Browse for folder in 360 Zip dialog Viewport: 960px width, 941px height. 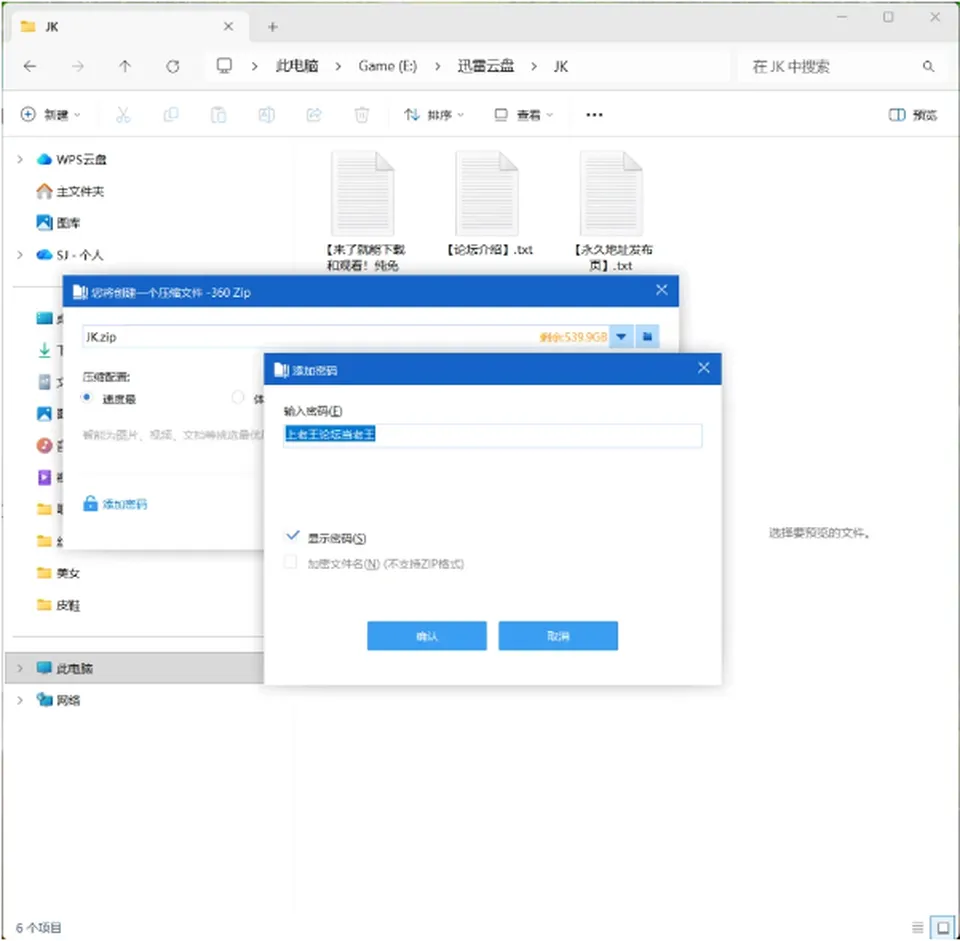(x=647, y=336)
